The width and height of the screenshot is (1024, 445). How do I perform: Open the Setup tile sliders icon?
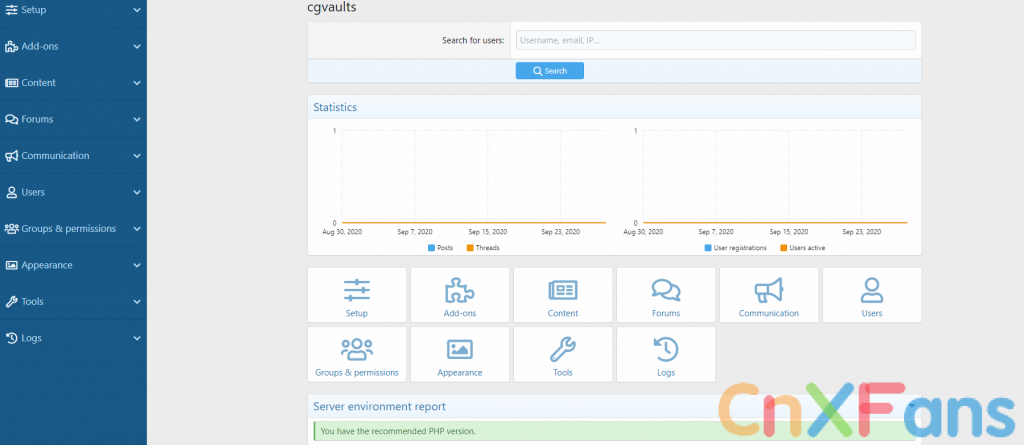[x=357, y=289]
